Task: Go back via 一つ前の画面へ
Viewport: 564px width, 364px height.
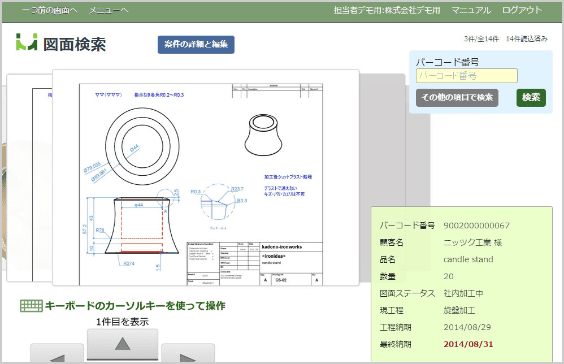Action: click(x=50, y=10)
